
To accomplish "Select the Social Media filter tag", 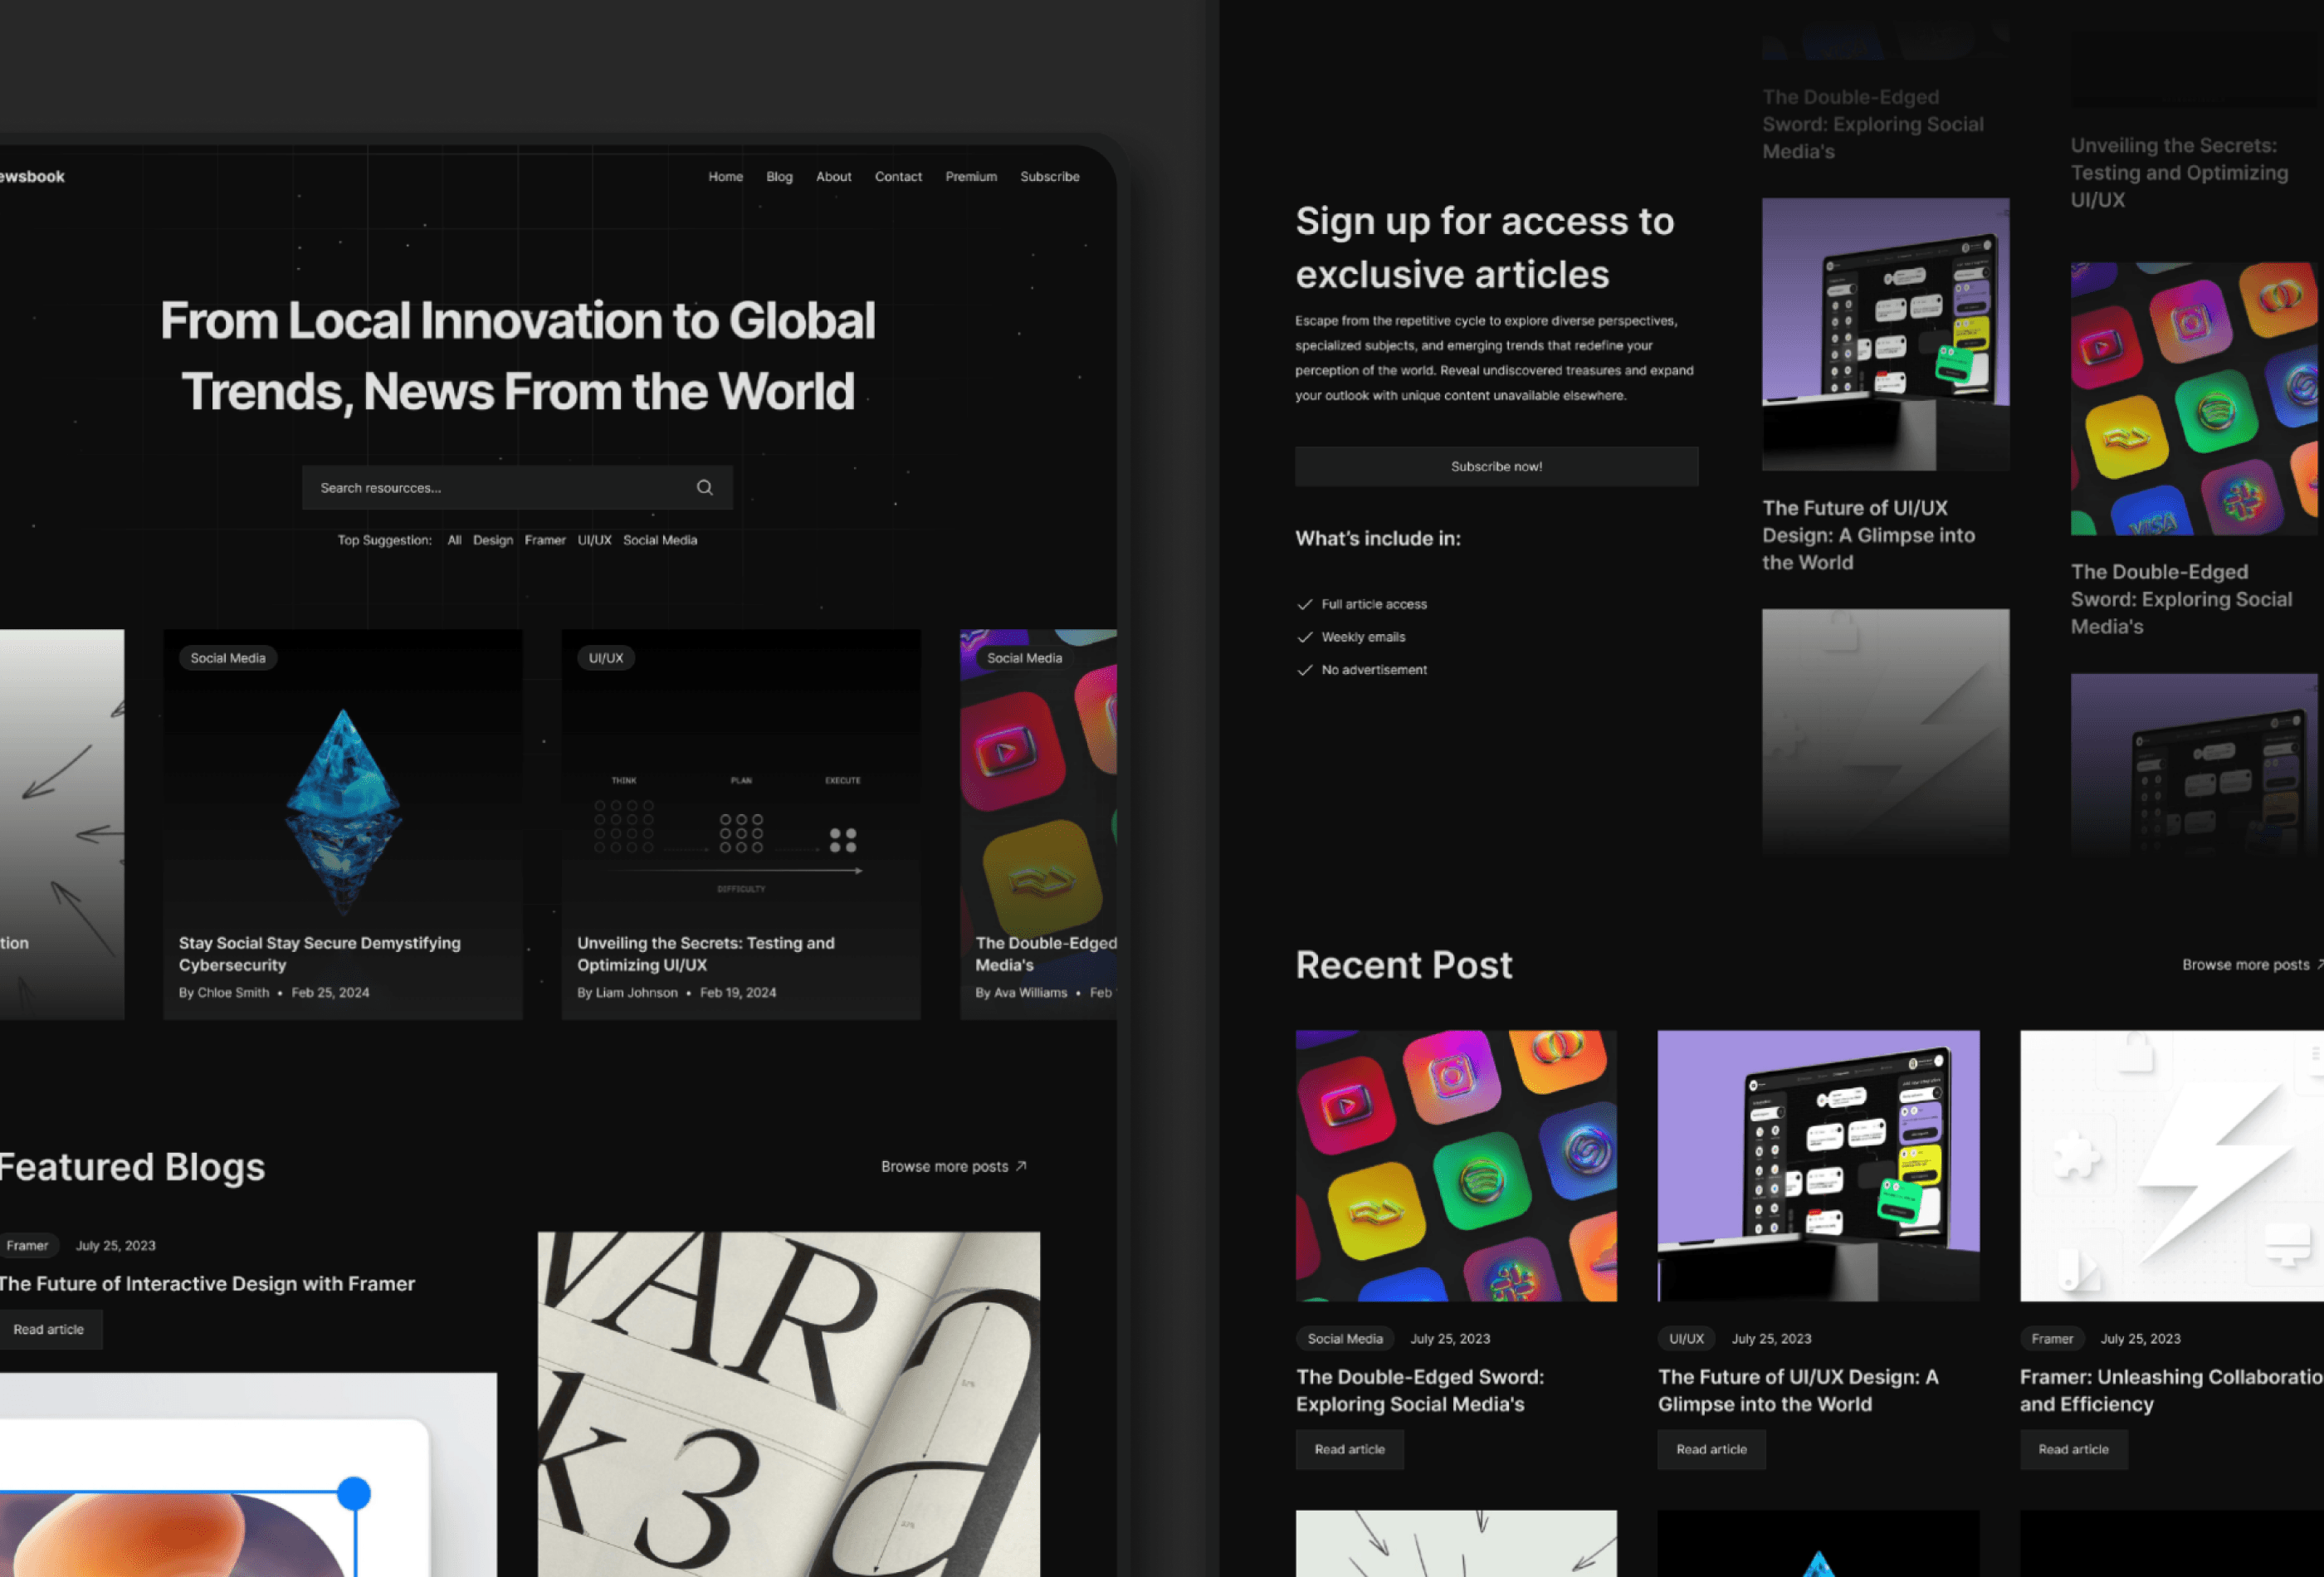I will (660, 539).
